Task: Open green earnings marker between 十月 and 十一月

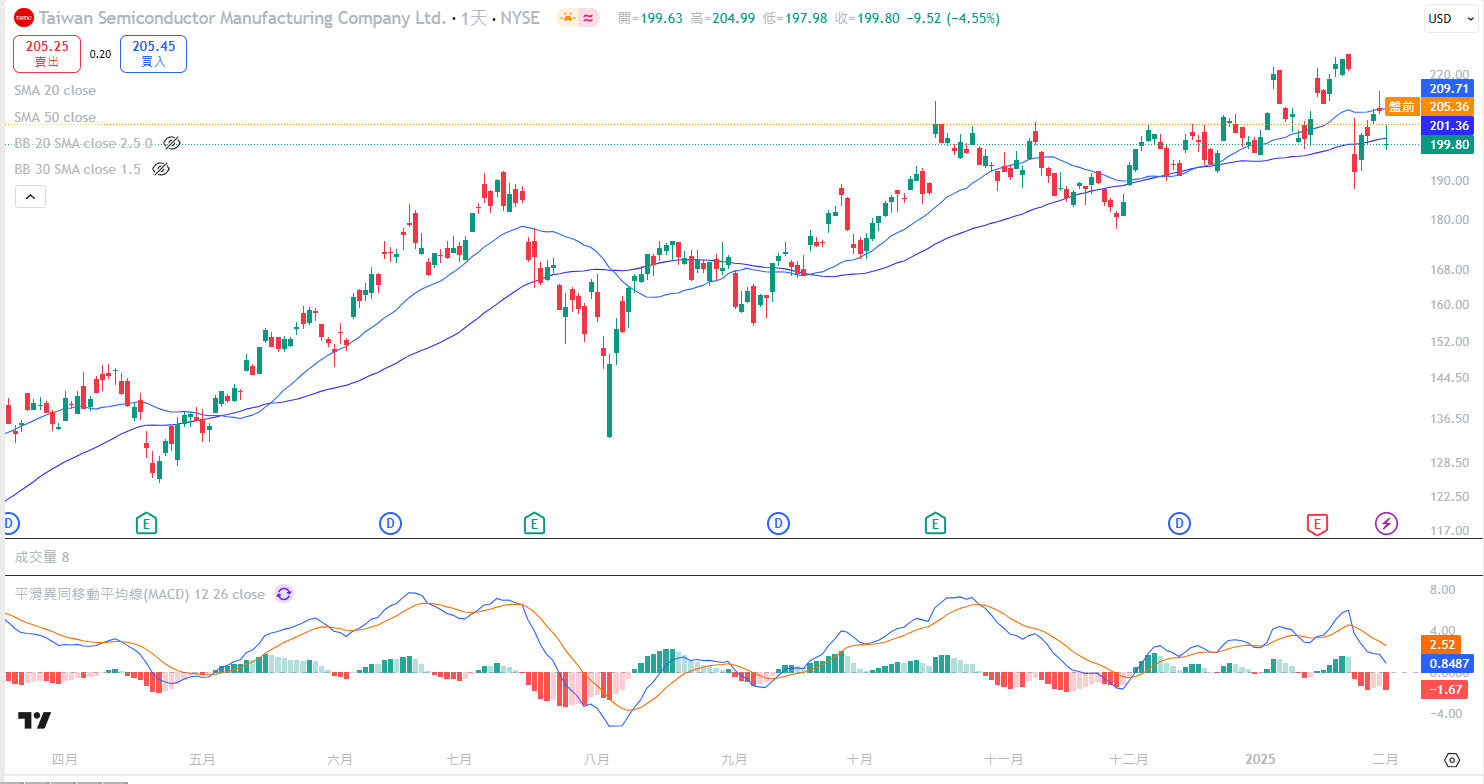Action: pos(935,523)
